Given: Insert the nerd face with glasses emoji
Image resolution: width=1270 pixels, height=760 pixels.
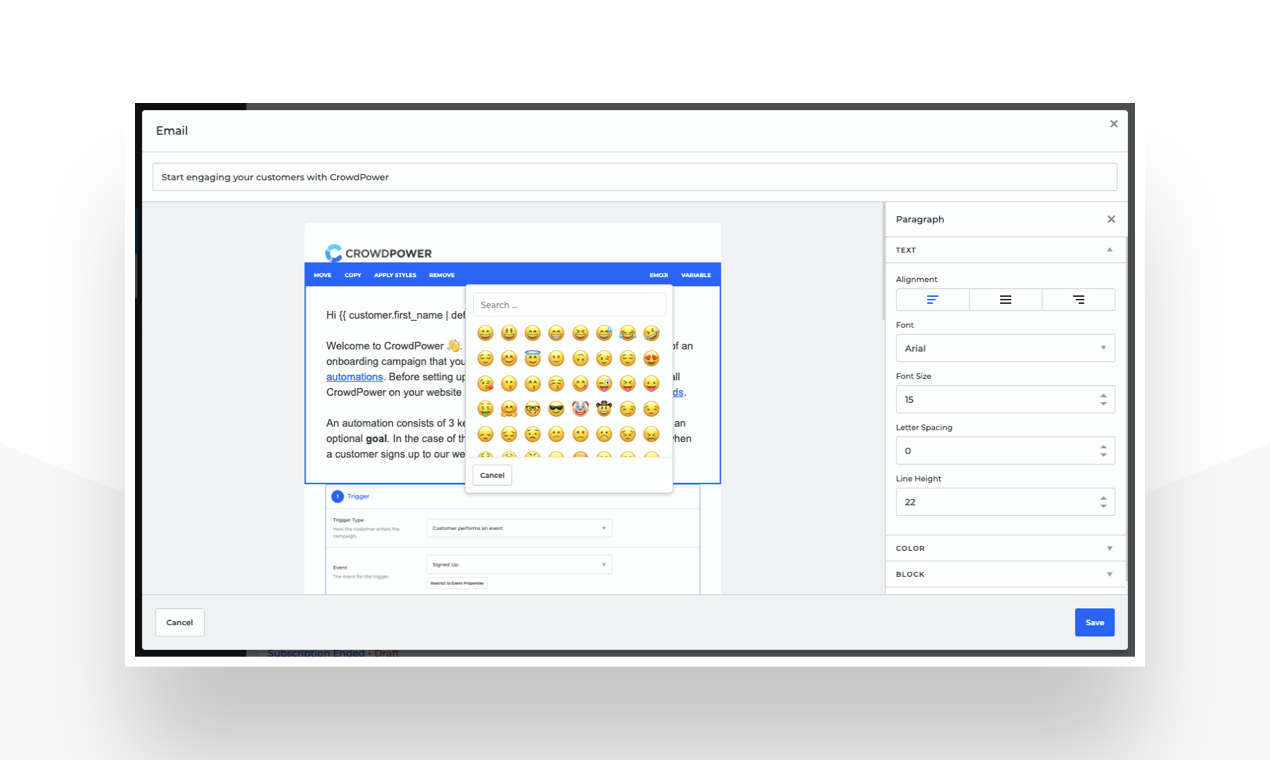Looking at the screenshot, I should click(532, 409).
